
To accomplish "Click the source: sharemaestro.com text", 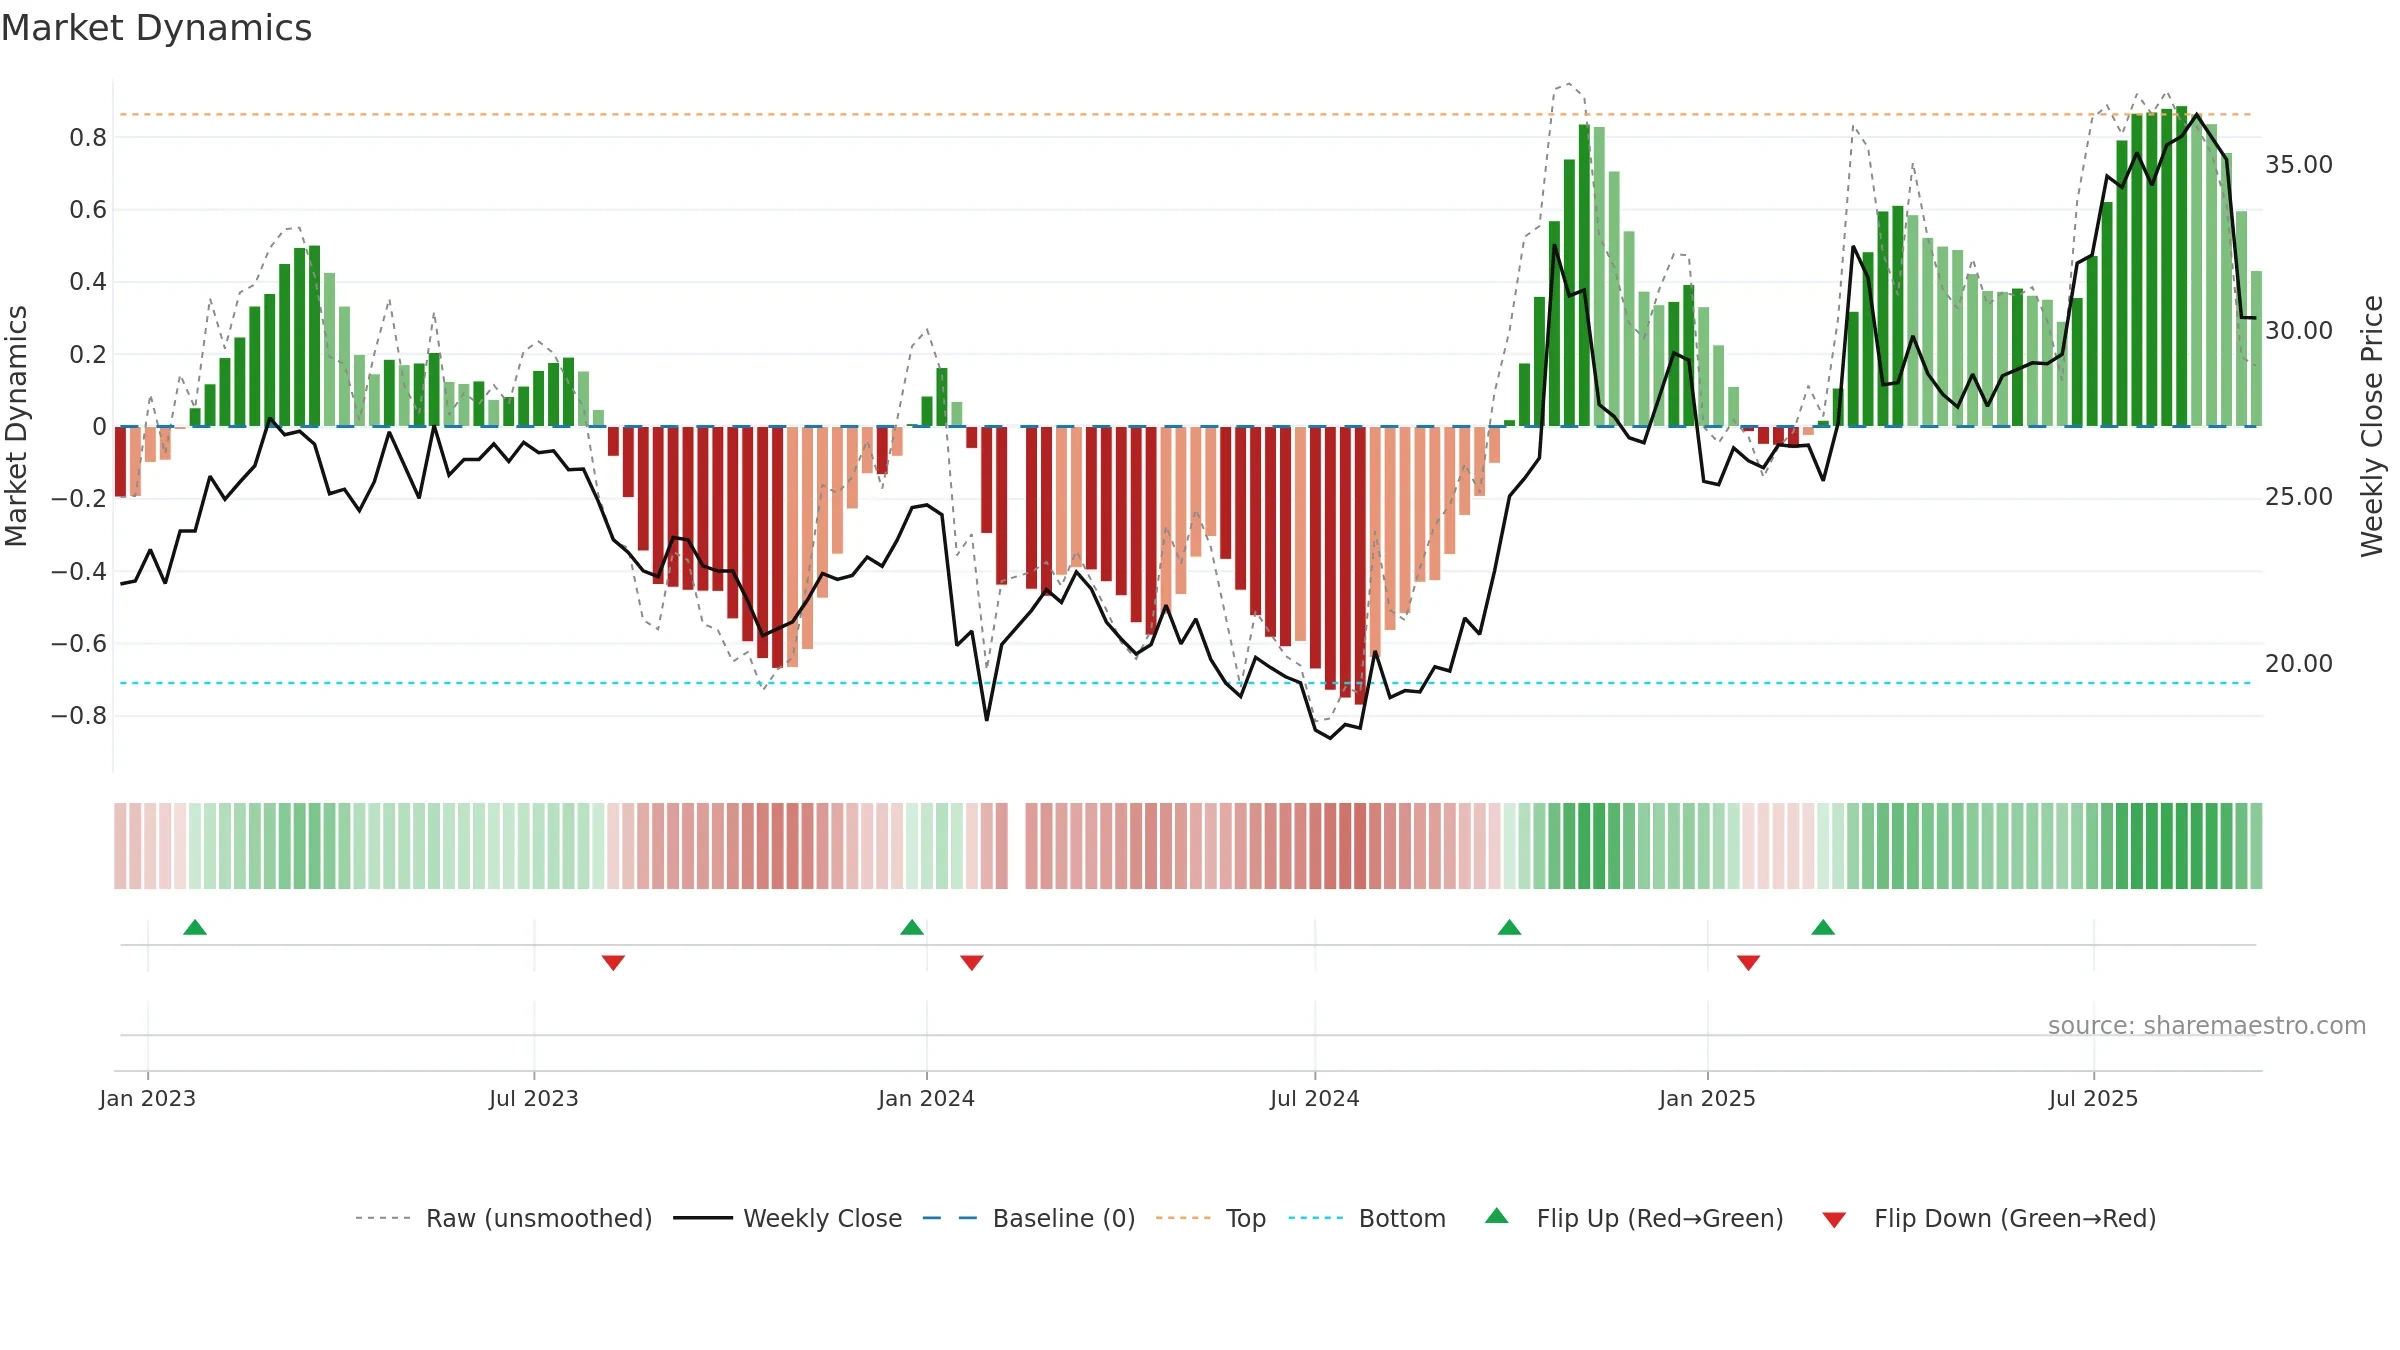I will [x=2207, y=1025].
